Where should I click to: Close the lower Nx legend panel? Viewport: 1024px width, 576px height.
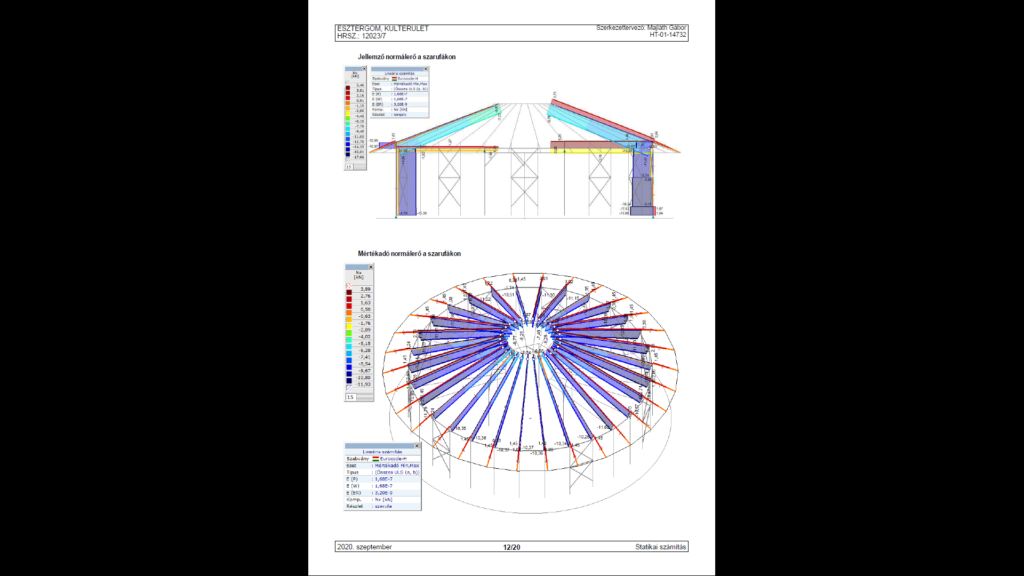[371, 267]
